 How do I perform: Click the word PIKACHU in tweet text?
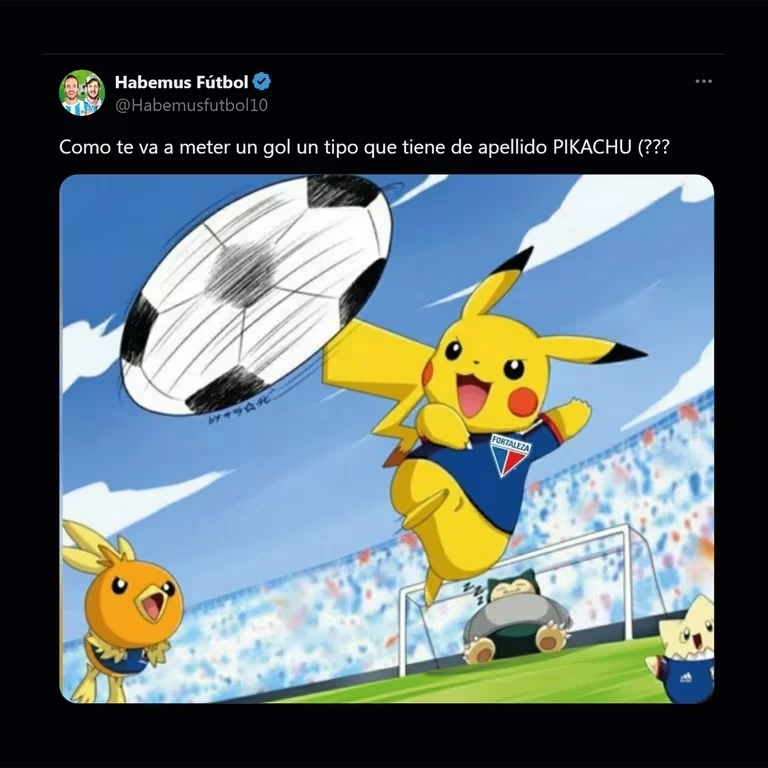click(592, 147)
